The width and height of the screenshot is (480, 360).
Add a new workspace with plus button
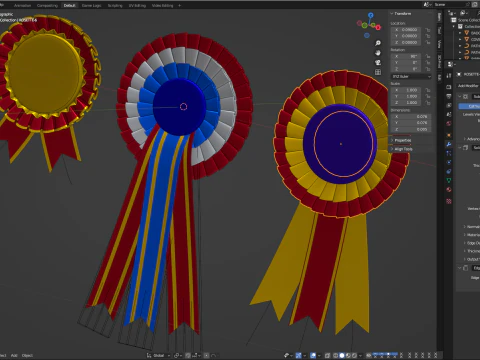pyautogui.click(x=179, y=5)
